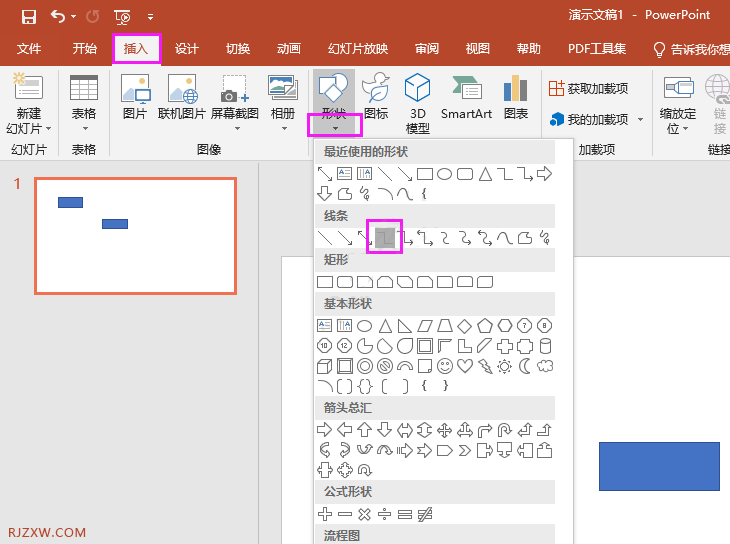
Task: Switch to the 动画 tab
Action: click(289, 48)
